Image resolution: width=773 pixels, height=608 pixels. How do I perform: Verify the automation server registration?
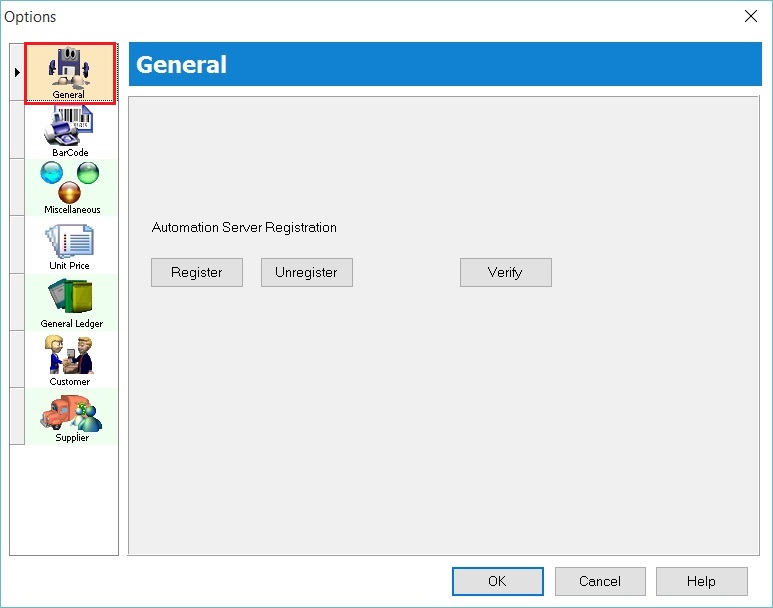point(505,272)
